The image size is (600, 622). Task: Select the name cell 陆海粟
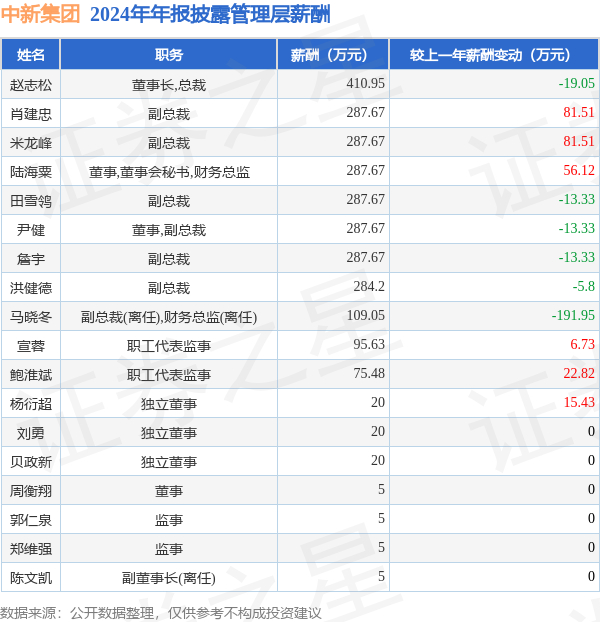[x=31, y=172]
